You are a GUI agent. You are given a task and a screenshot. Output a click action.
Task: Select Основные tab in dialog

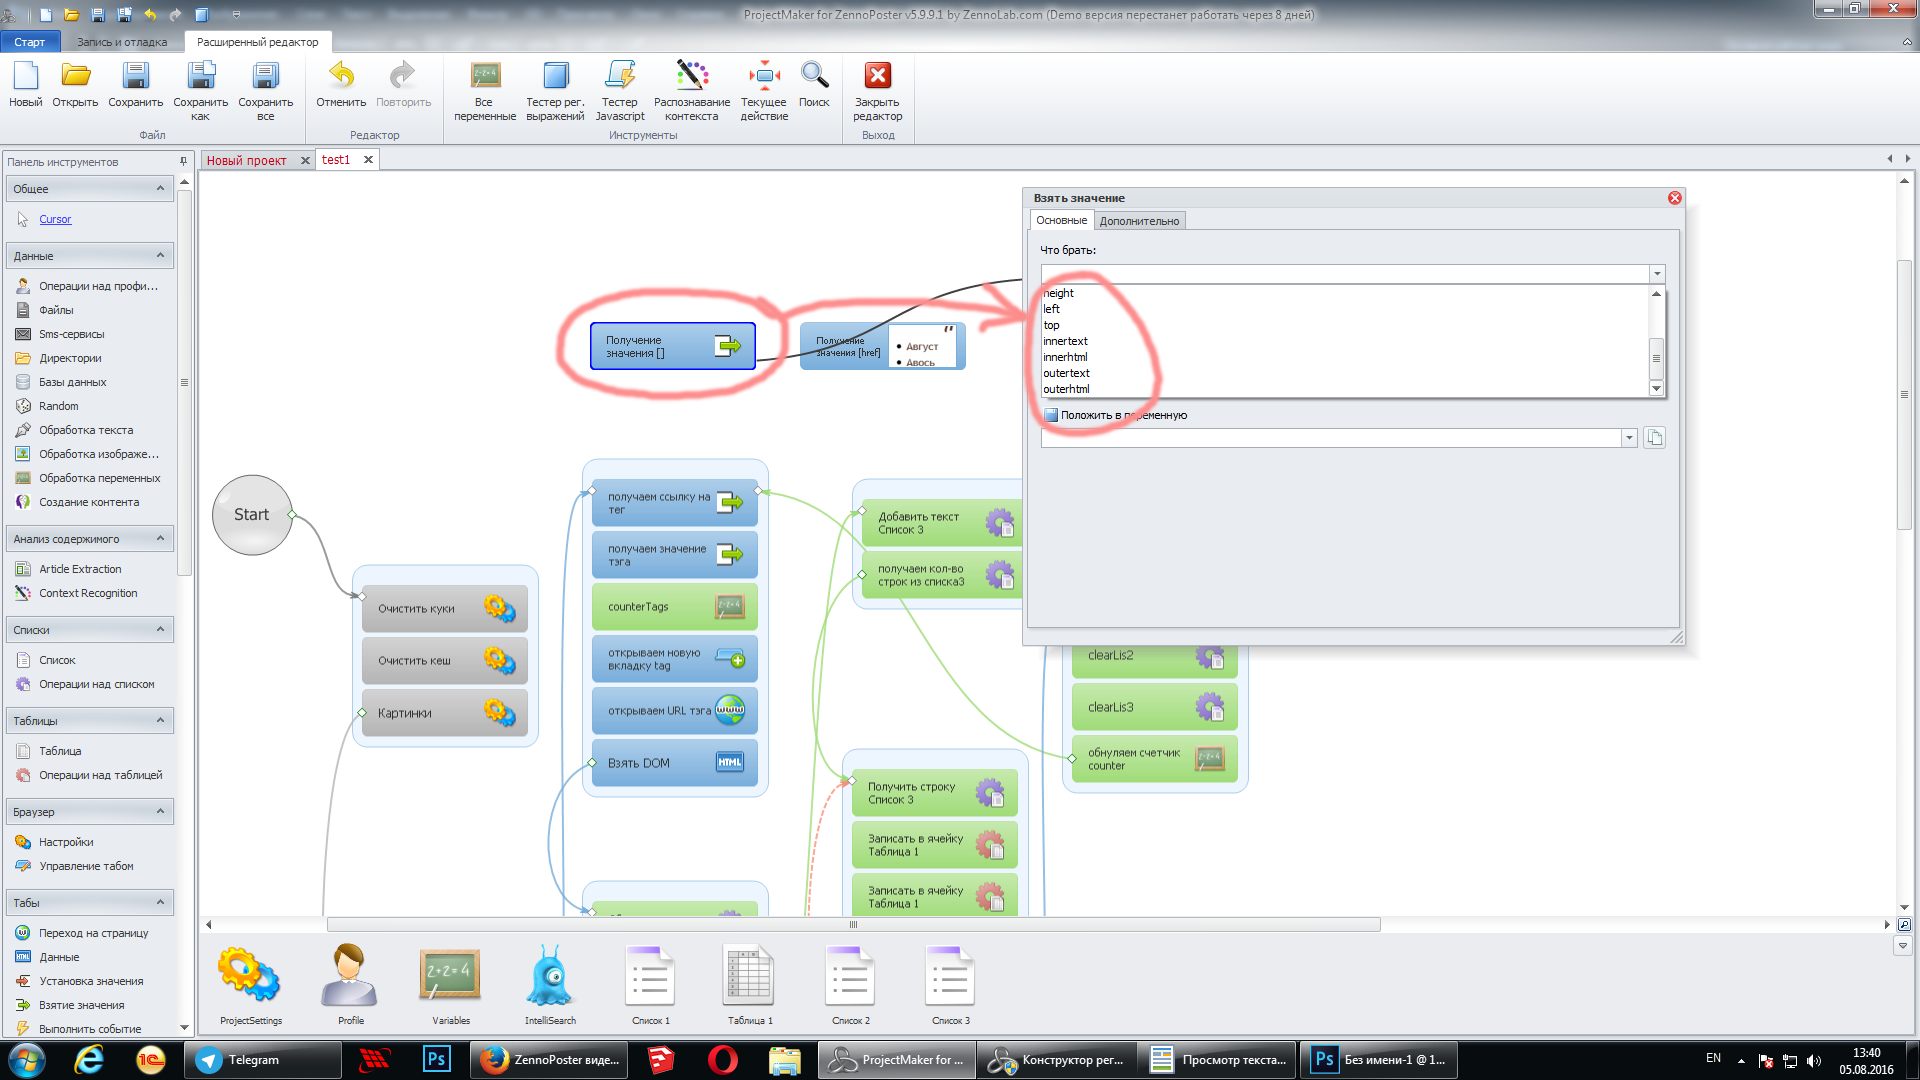pos(1061,220)
